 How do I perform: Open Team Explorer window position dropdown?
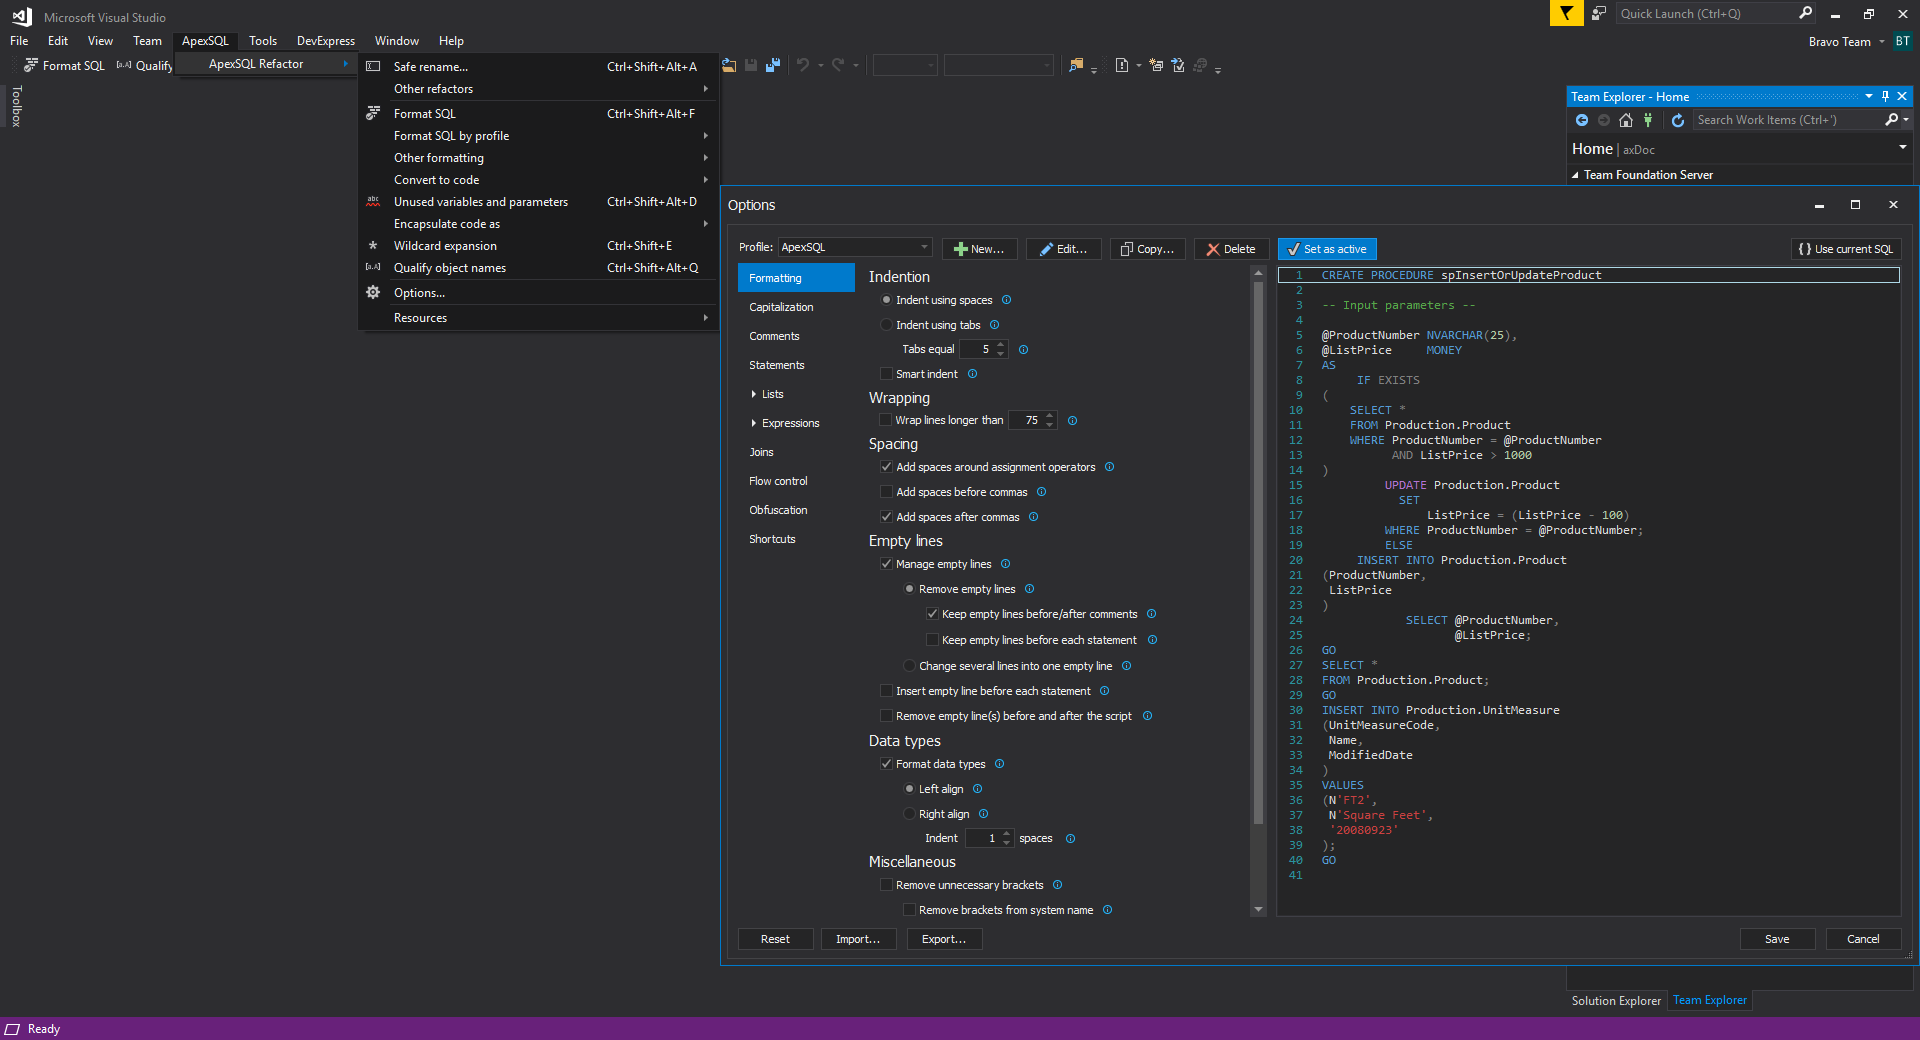[x=1869, y=96]
